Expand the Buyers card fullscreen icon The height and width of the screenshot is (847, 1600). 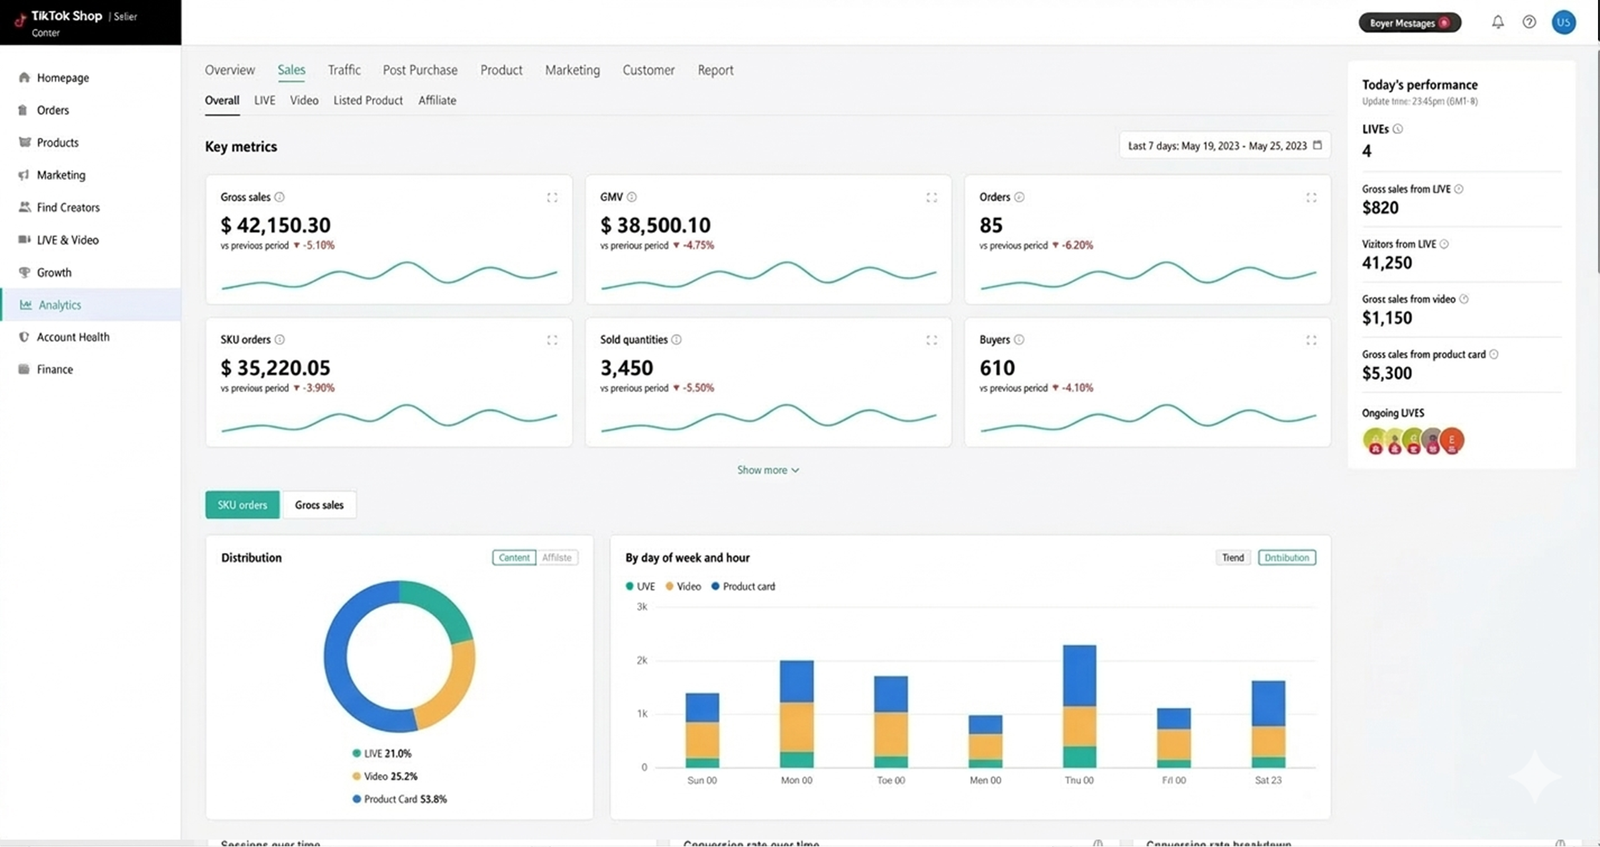[x=1311, y=341]
